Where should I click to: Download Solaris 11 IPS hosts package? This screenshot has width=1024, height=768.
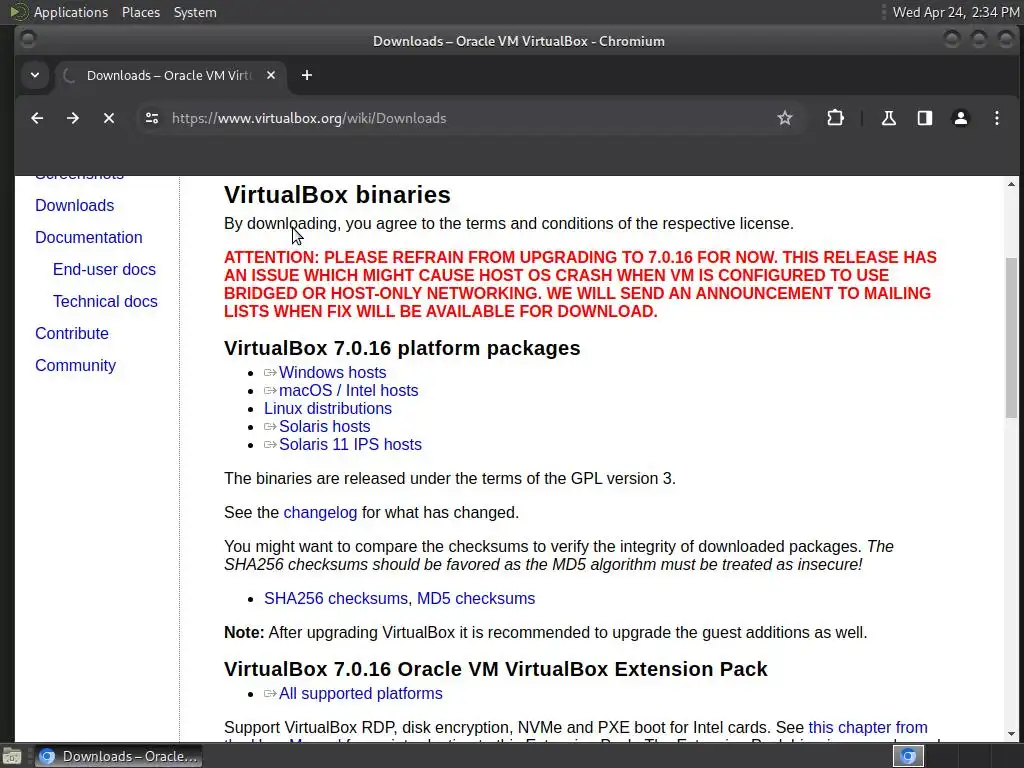[350, 444]
